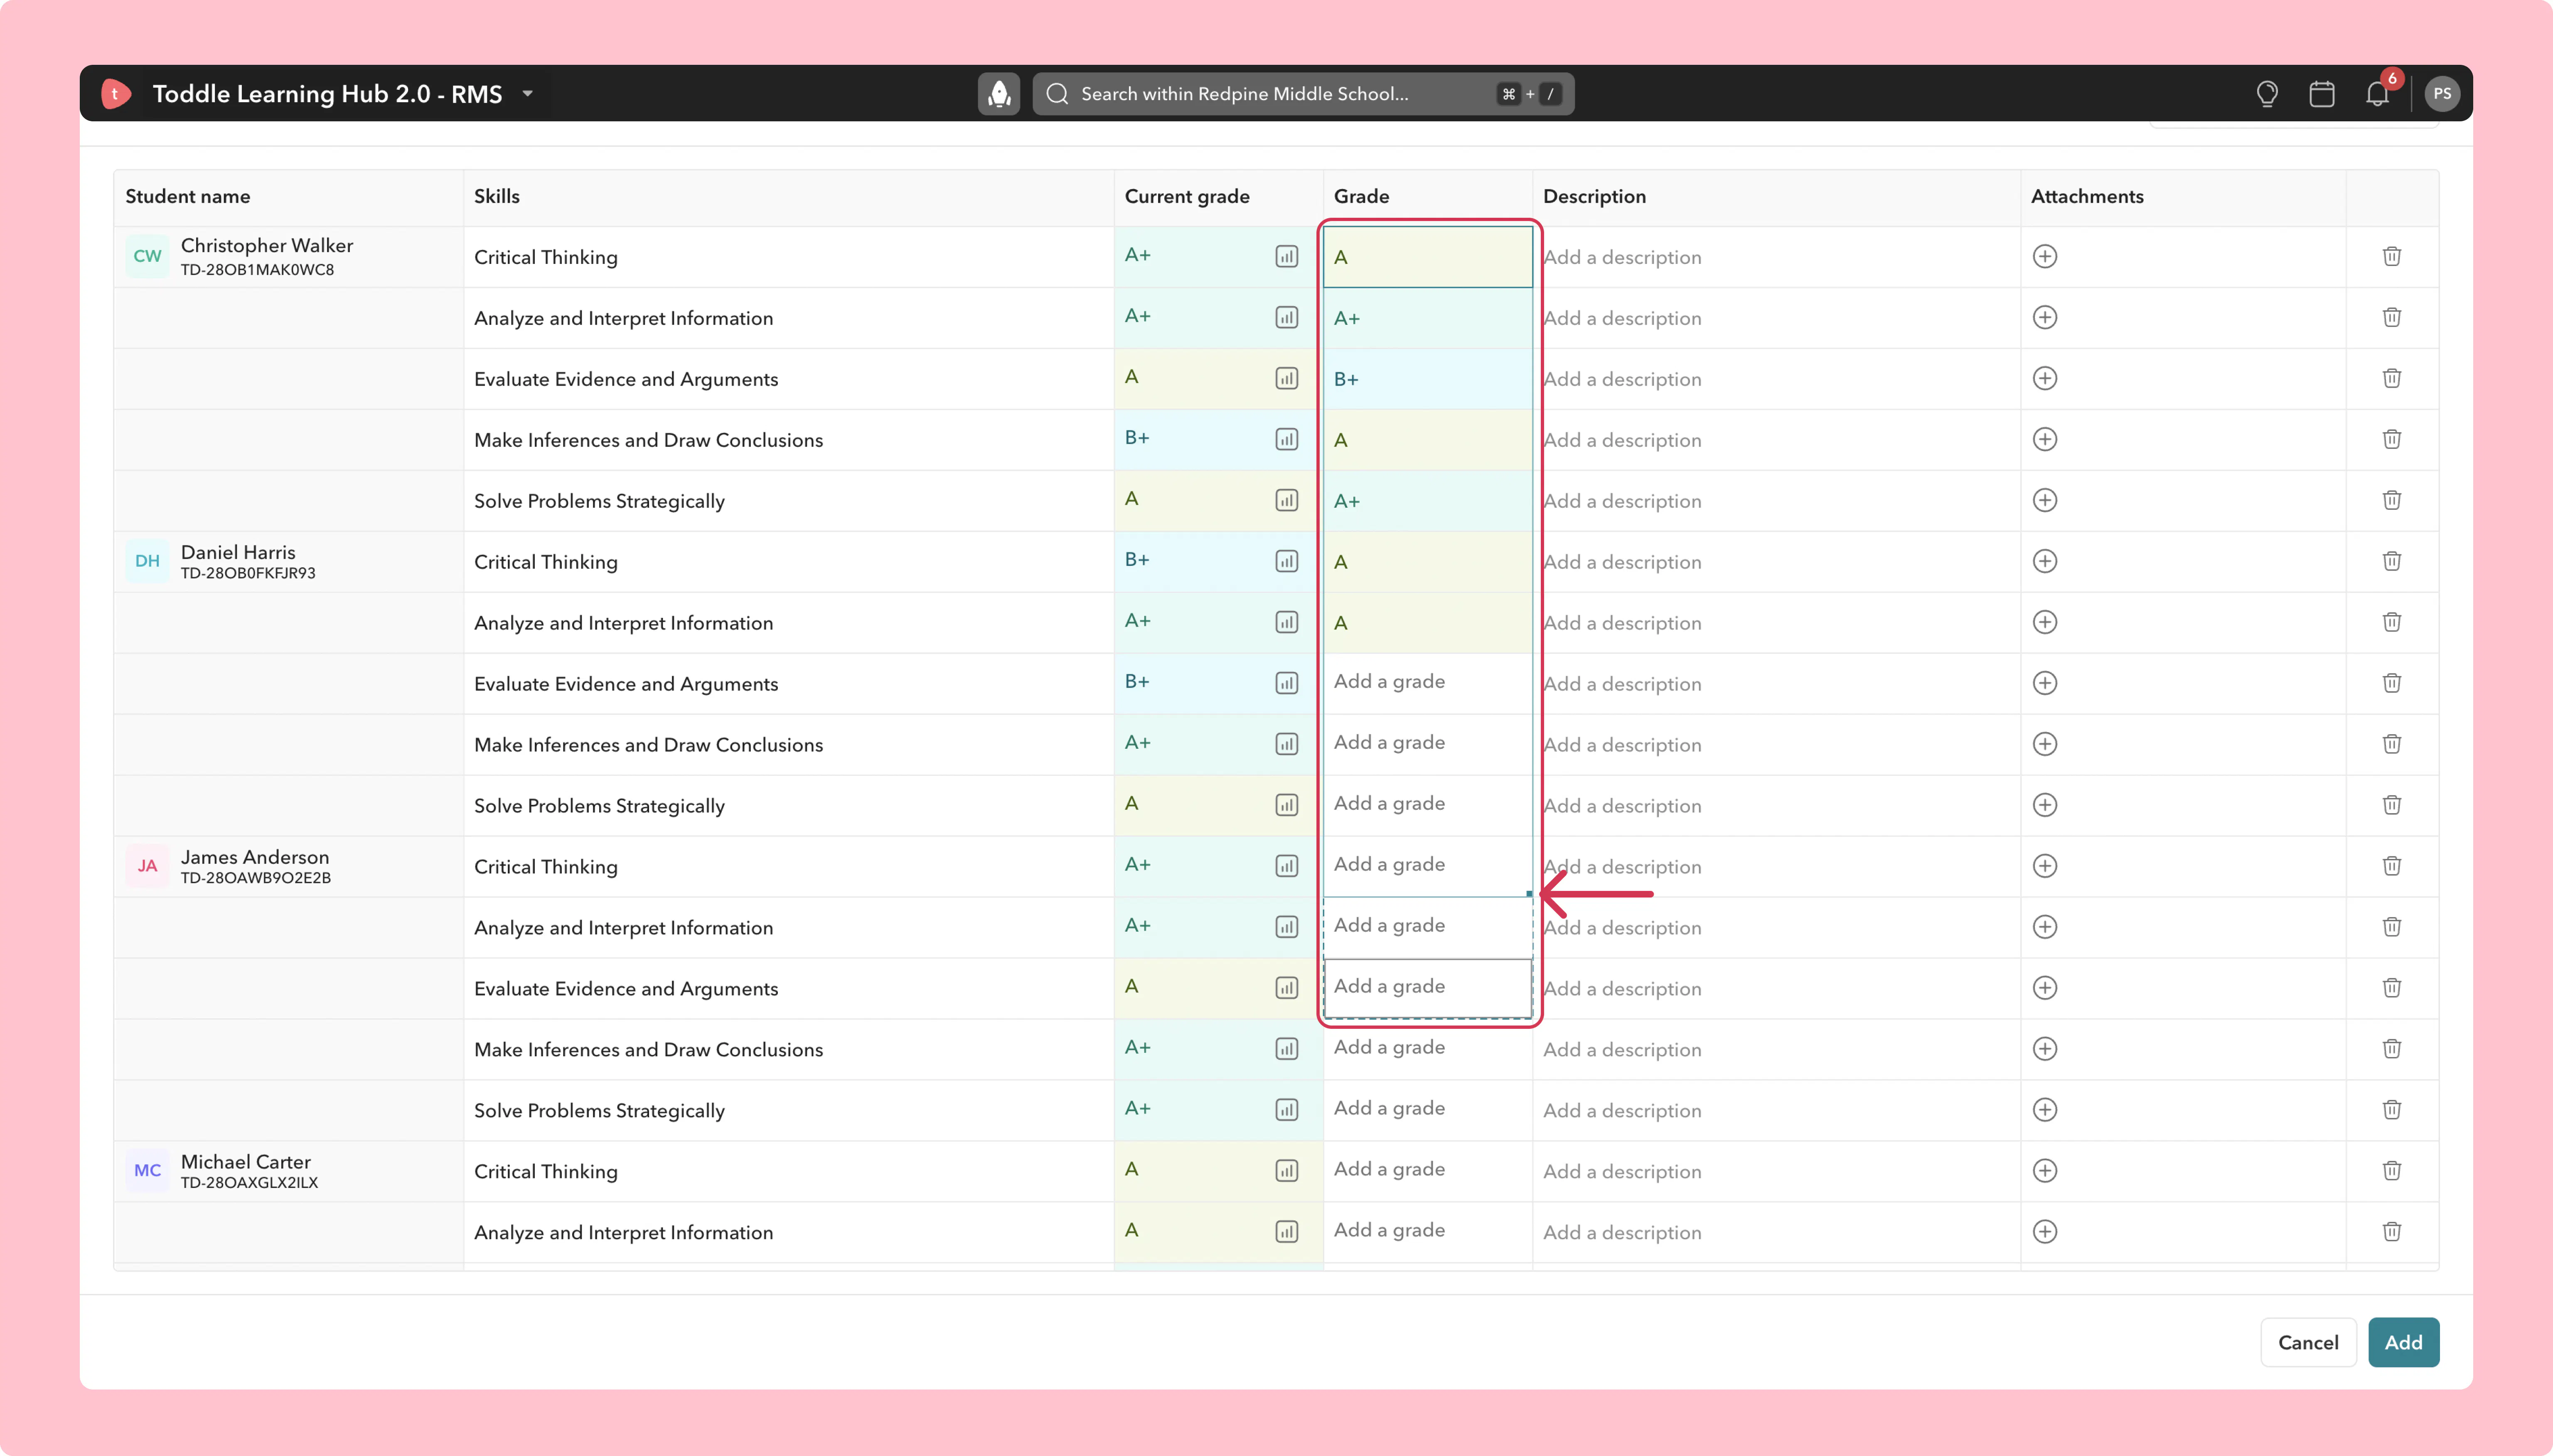Open grade chart for Daniel Harris Make Inferences row

pos(1287,745)
